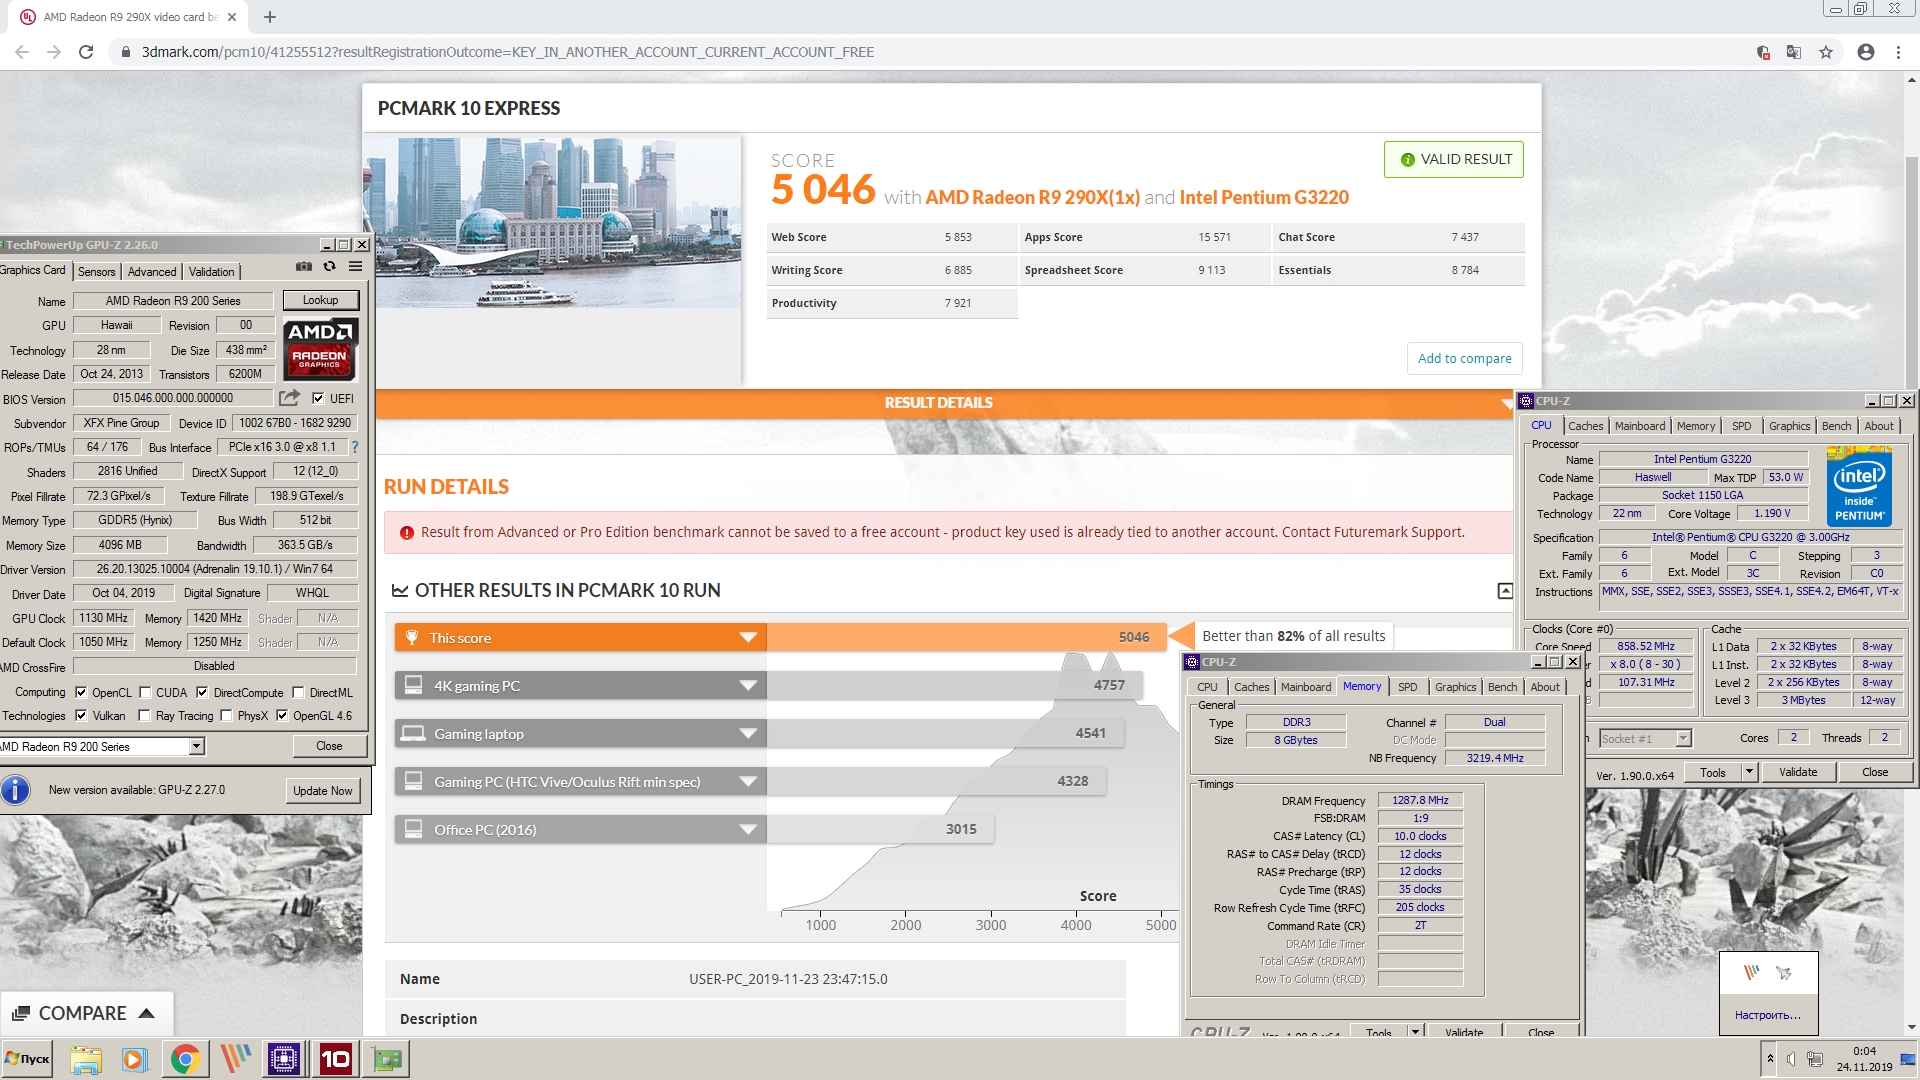Viewport: 1920px width, 1080px height.
Task: Click the VALID RESULT button
Action: (x=1454, y=159)
